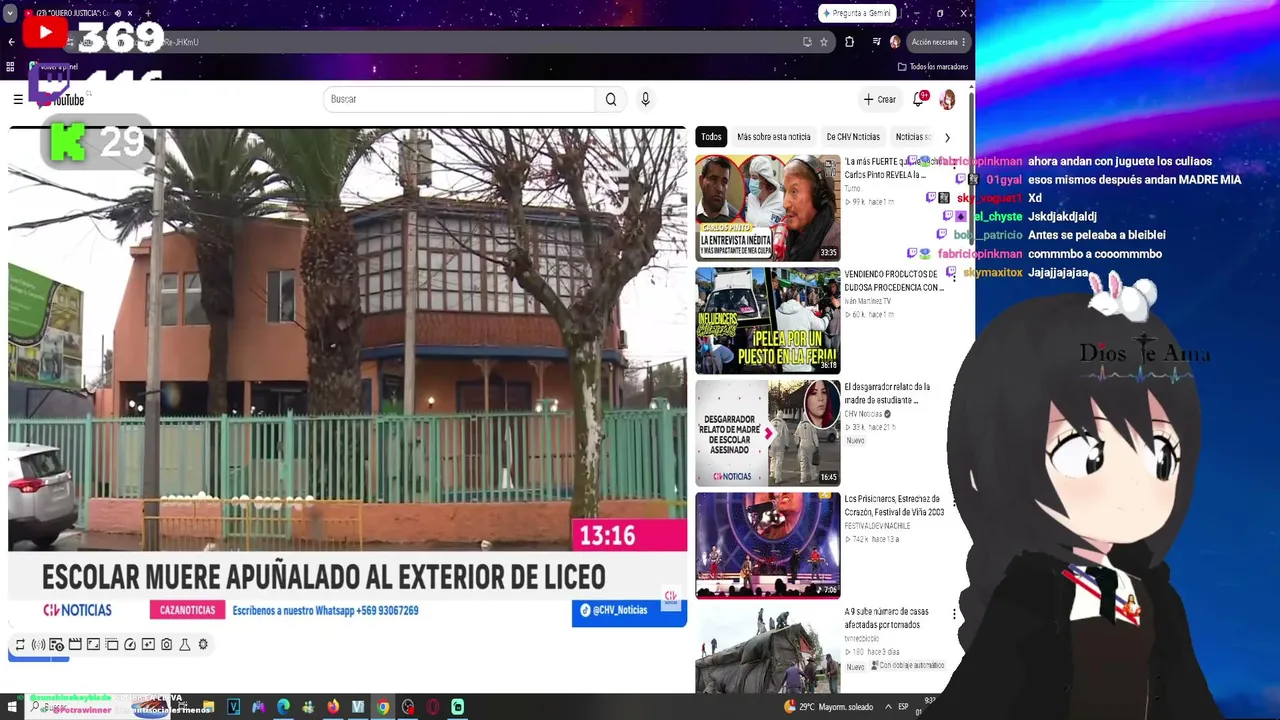
Task: Open the 'Desgarrador relato de madre' thumbnail
Action: coord(768,433)
